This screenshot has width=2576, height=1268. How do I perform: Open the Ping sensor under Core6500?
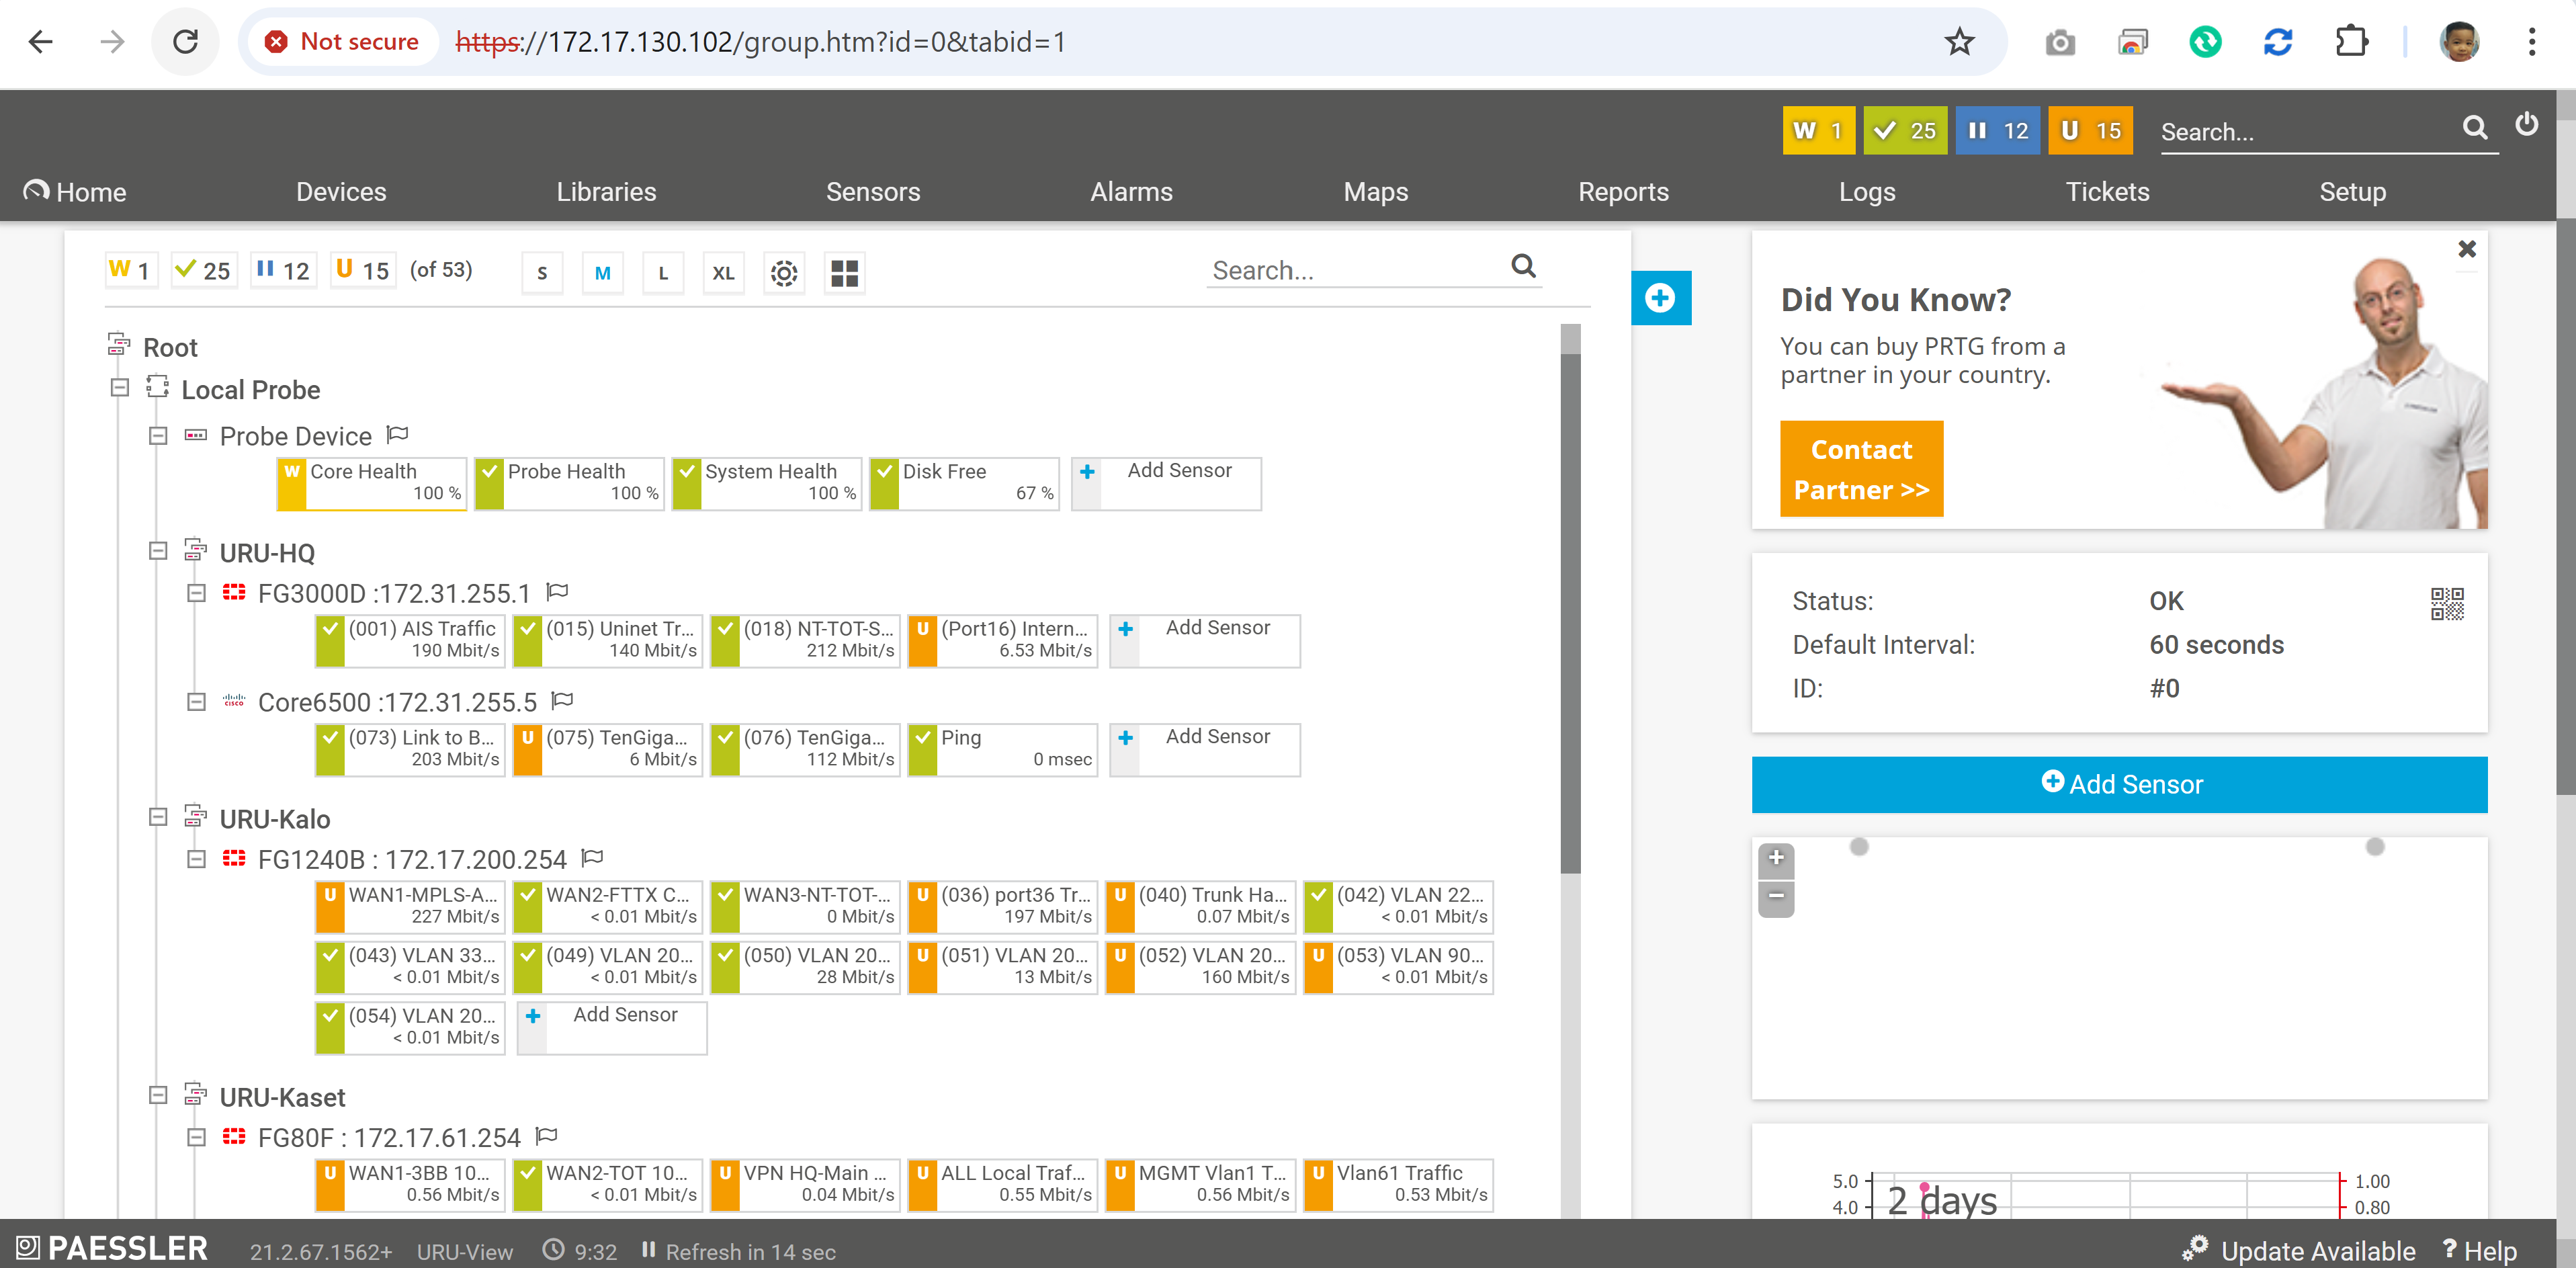coord(1002,749)
